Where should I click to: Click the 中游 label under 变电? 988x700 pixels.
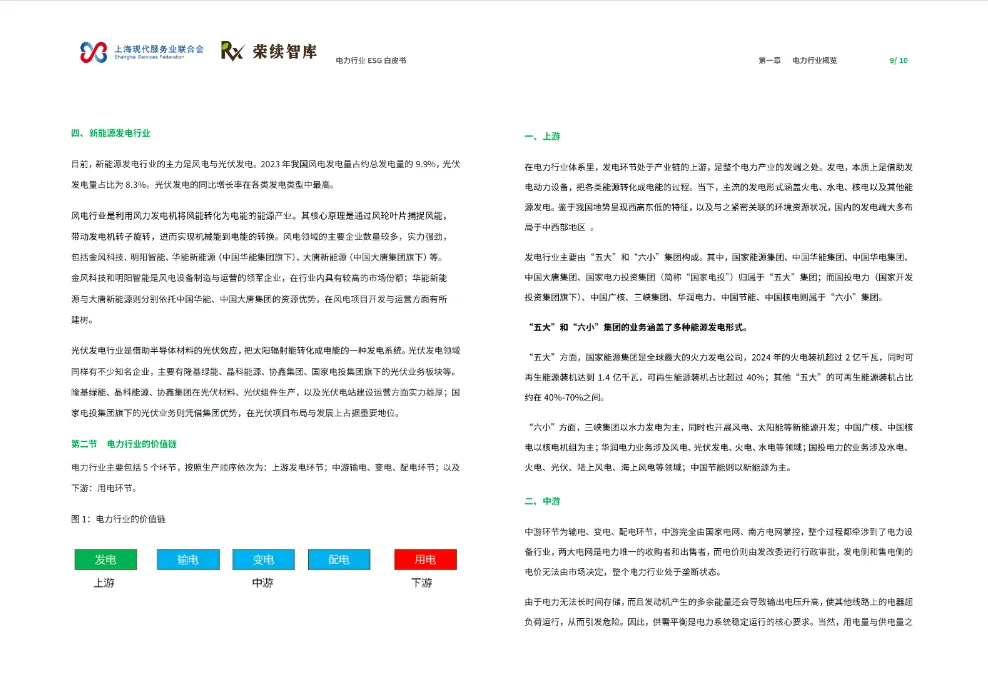click(x=263, y=583)
